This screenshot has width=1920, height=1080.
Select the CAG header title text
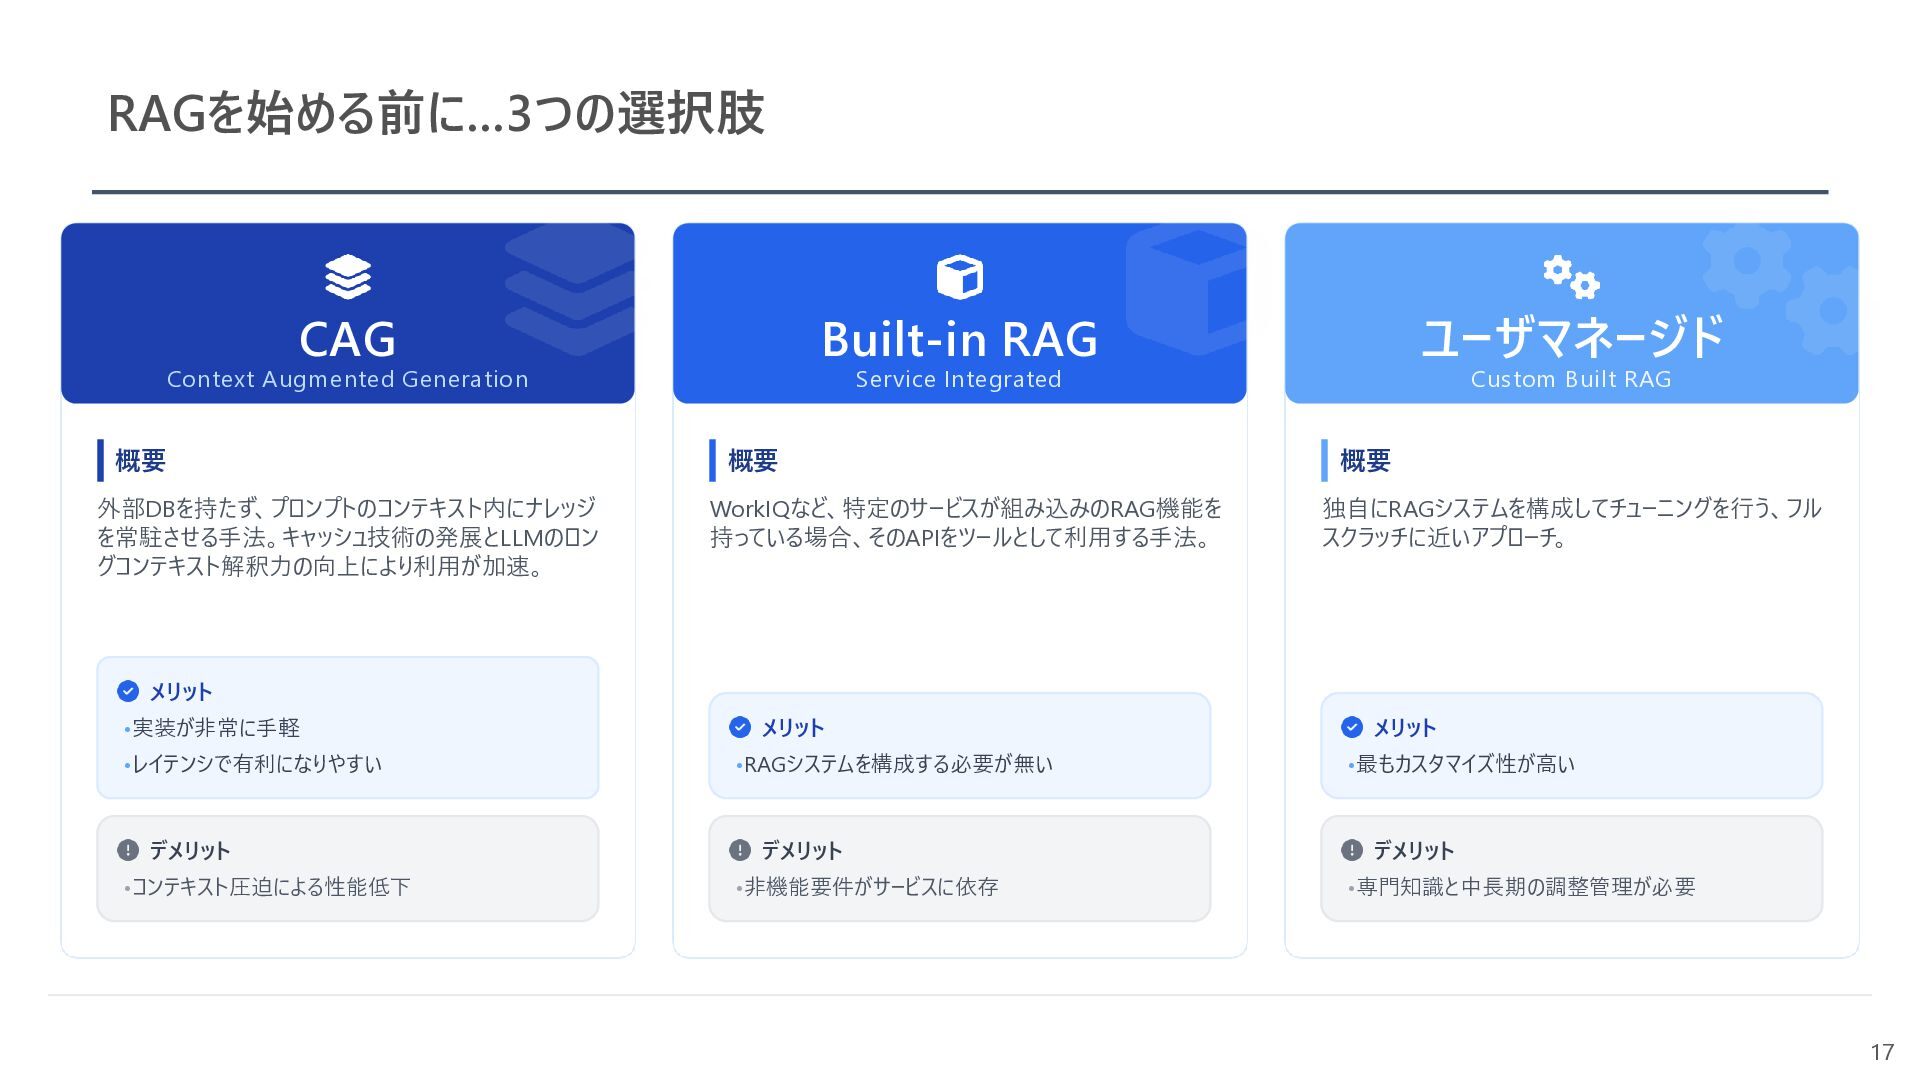(x=347, y=339)
